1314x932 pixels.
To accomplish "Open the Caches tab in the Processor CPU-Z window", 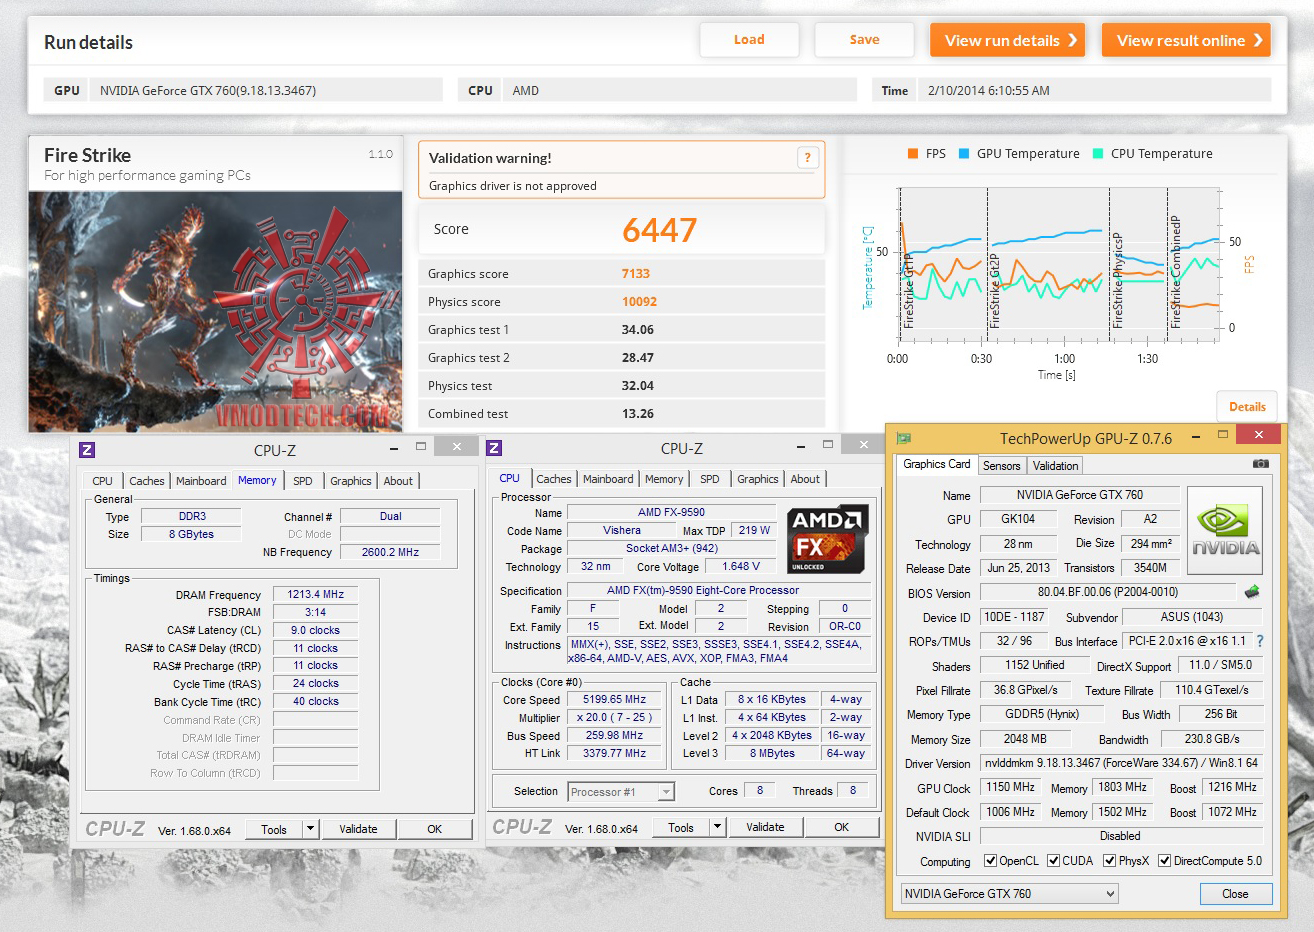I will 554,479.
